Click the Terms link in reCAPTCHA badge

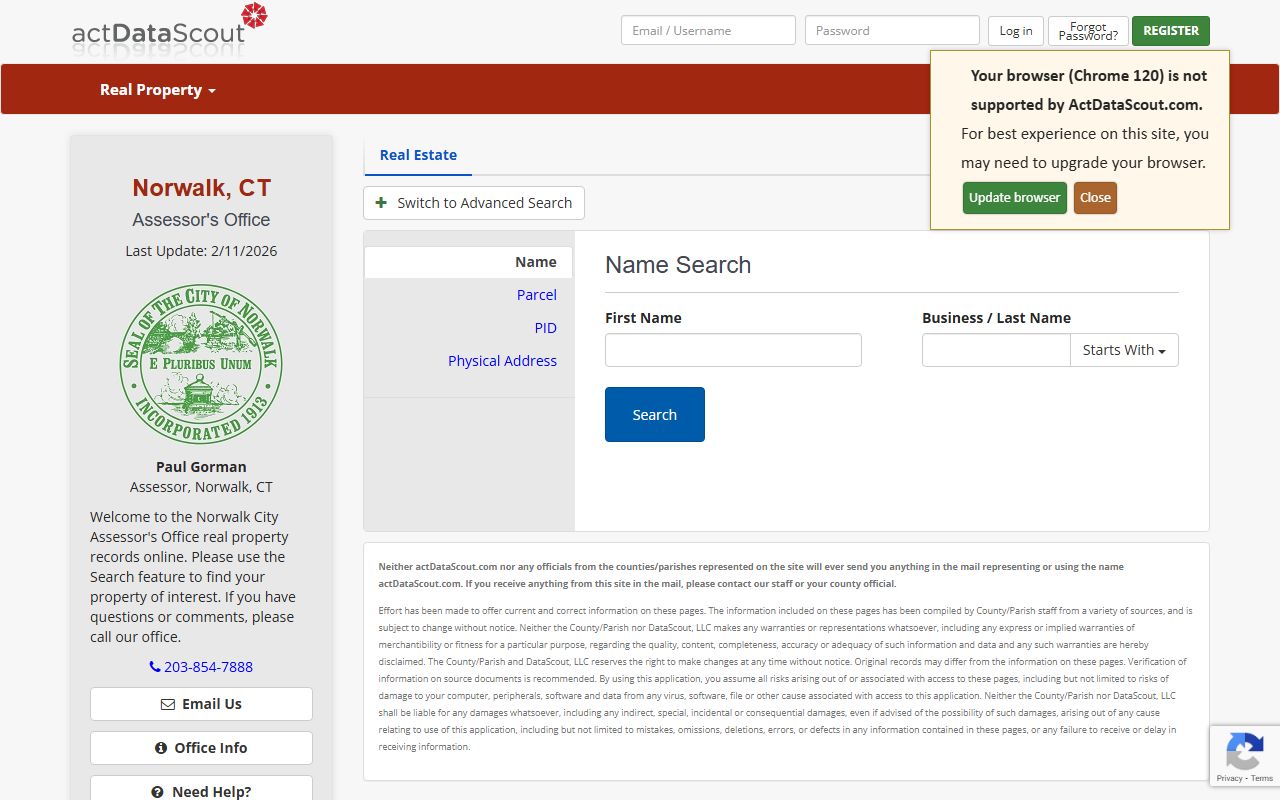1262,778
